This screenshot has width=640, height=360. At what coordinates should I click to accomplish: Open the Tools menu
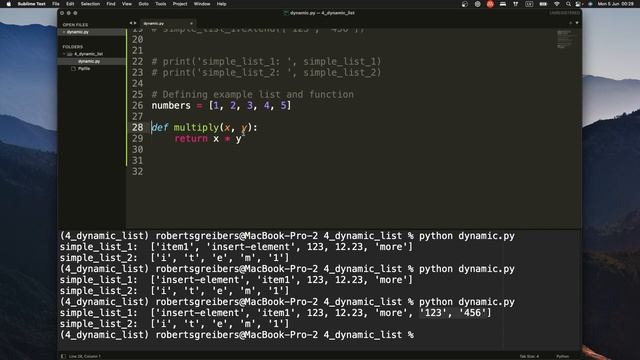(160, 4)
